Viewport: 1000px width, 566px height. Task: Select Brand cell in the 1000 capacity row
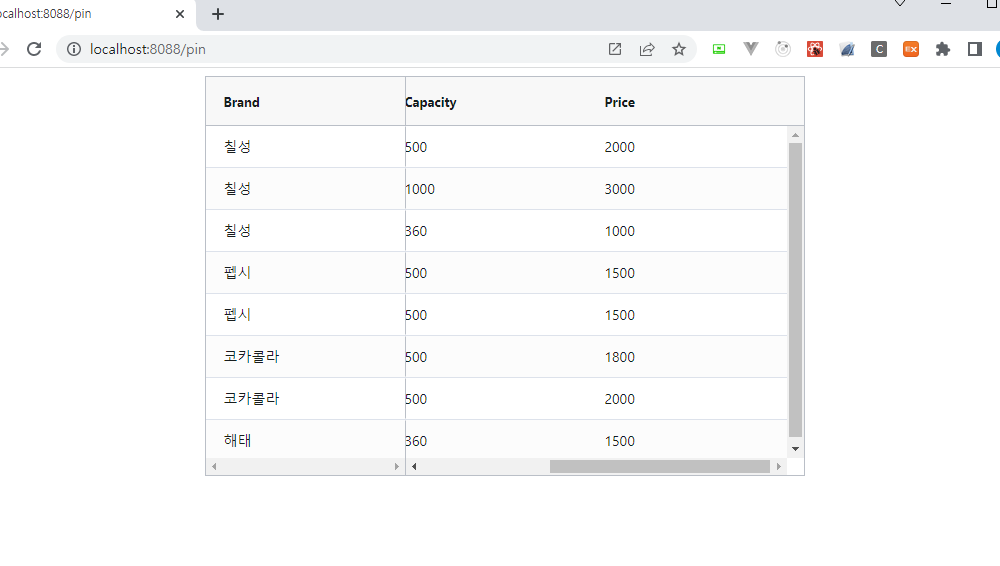pyautogui.click(x=305, y=189)
